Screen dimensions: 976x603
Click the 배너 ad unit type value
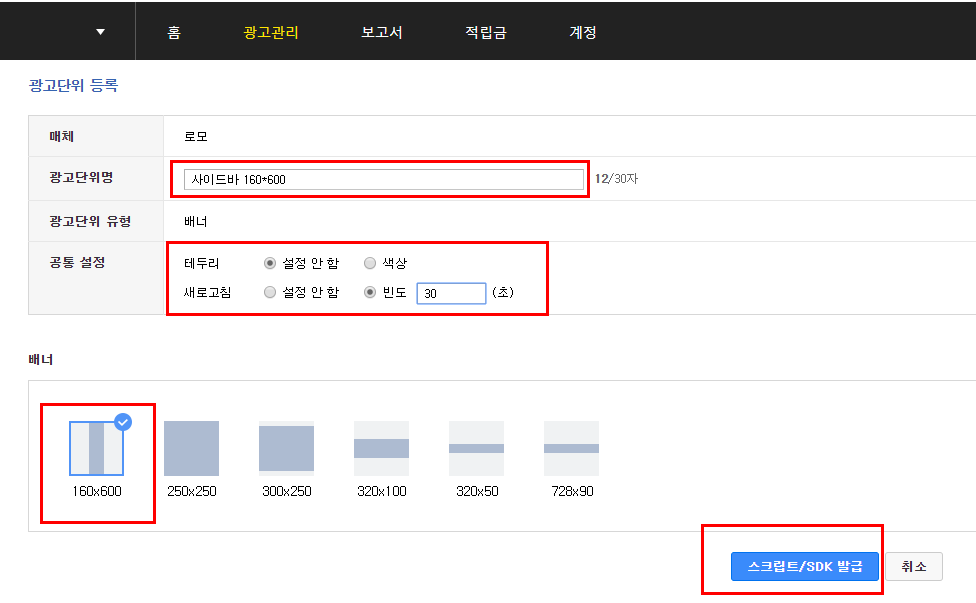[x=196, y=222]
